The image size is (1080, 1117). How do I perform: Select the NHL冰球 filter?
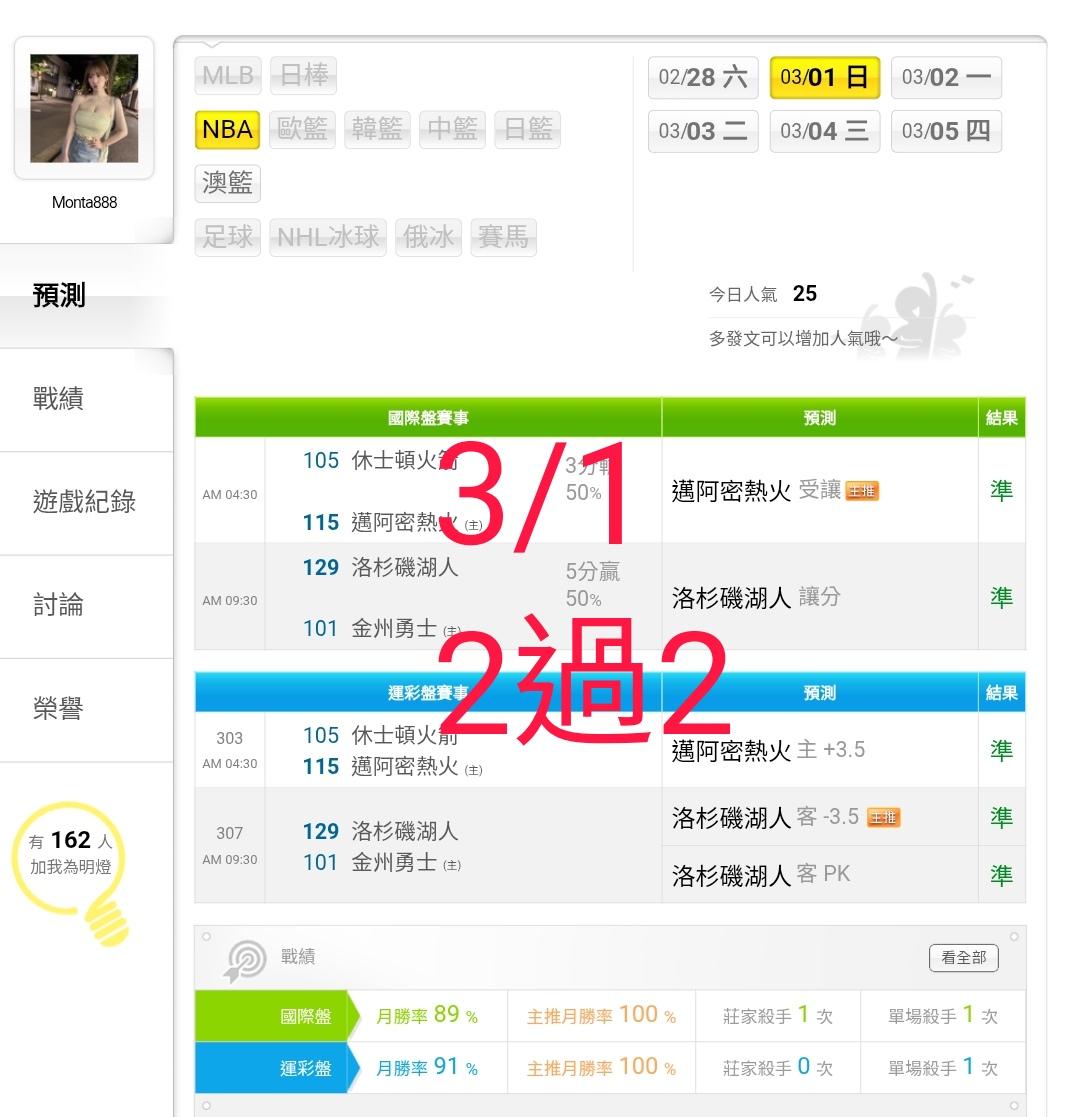click(x=328, y=237)
